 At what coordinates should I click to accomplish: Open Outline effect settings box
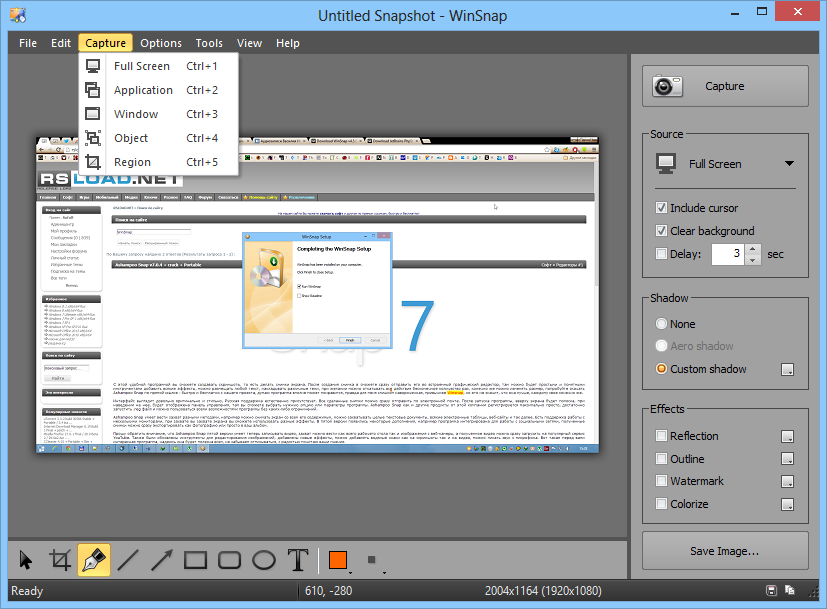click(787, 459)
